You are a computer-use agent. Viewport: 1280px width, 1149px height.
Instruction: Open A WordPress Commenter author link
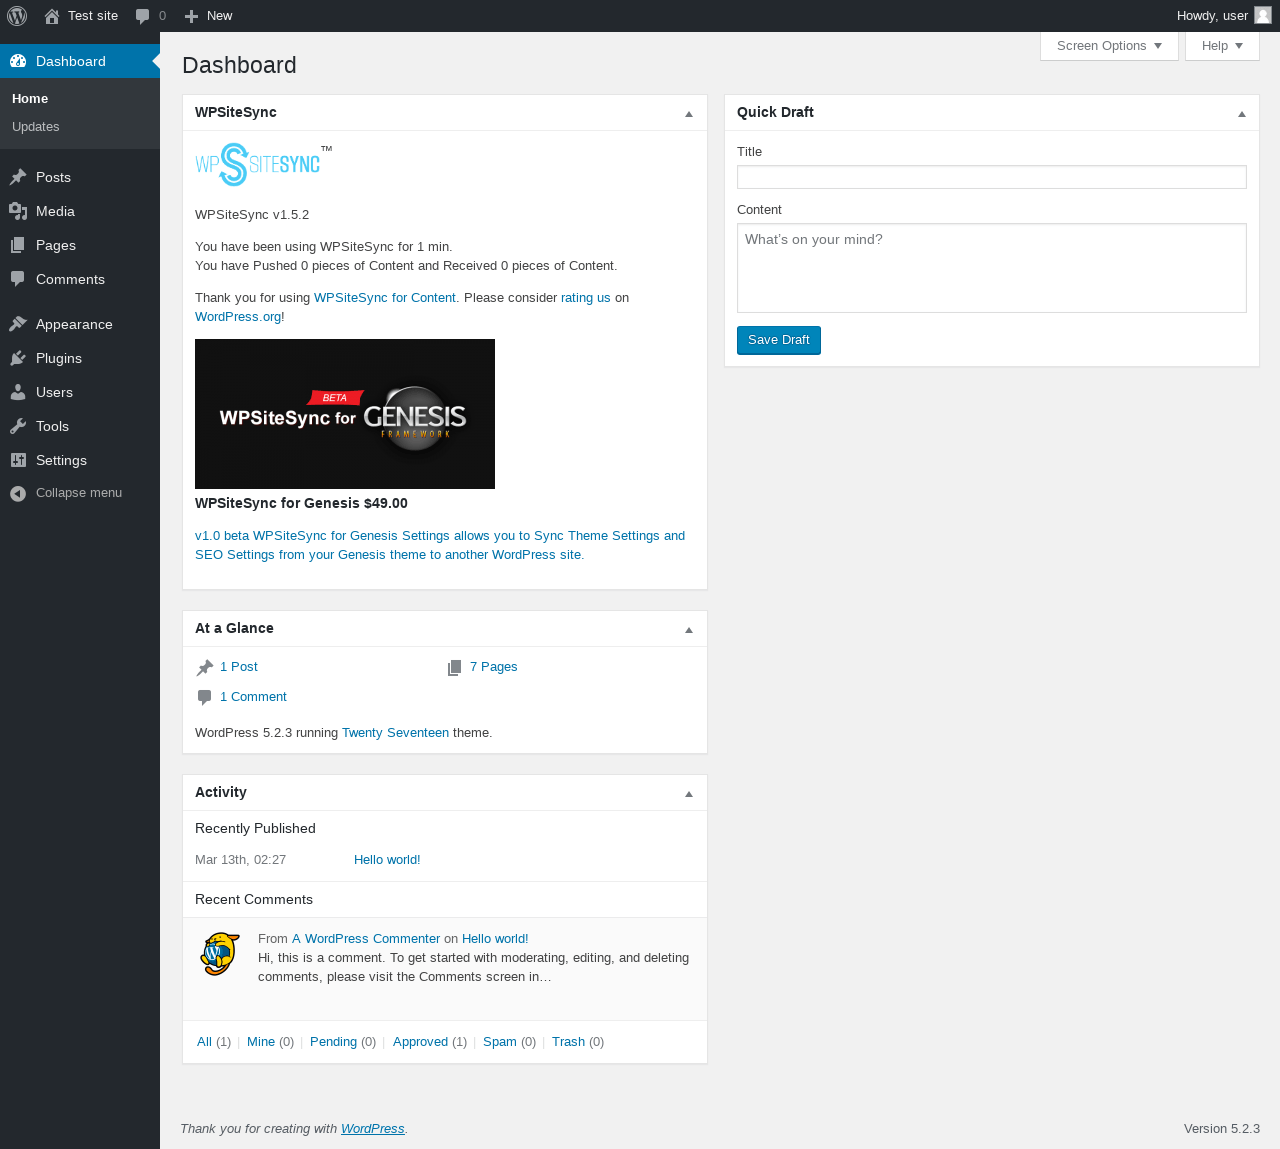[366, 939]
